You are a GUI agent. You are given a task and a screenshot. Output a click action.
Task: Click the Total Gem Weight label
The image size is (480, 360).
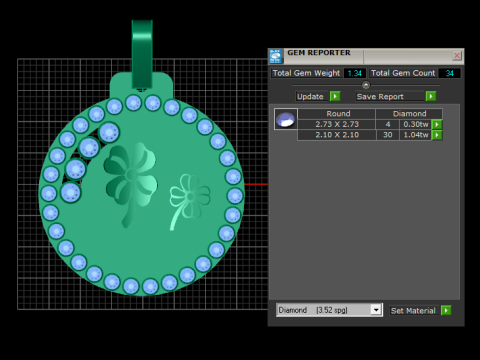click(x=306, y=73)
